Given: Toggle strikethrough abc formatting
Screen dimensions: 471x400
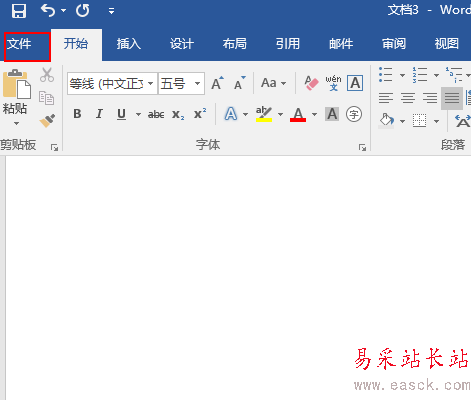Looking at the screenshot, I should point(156,115).
